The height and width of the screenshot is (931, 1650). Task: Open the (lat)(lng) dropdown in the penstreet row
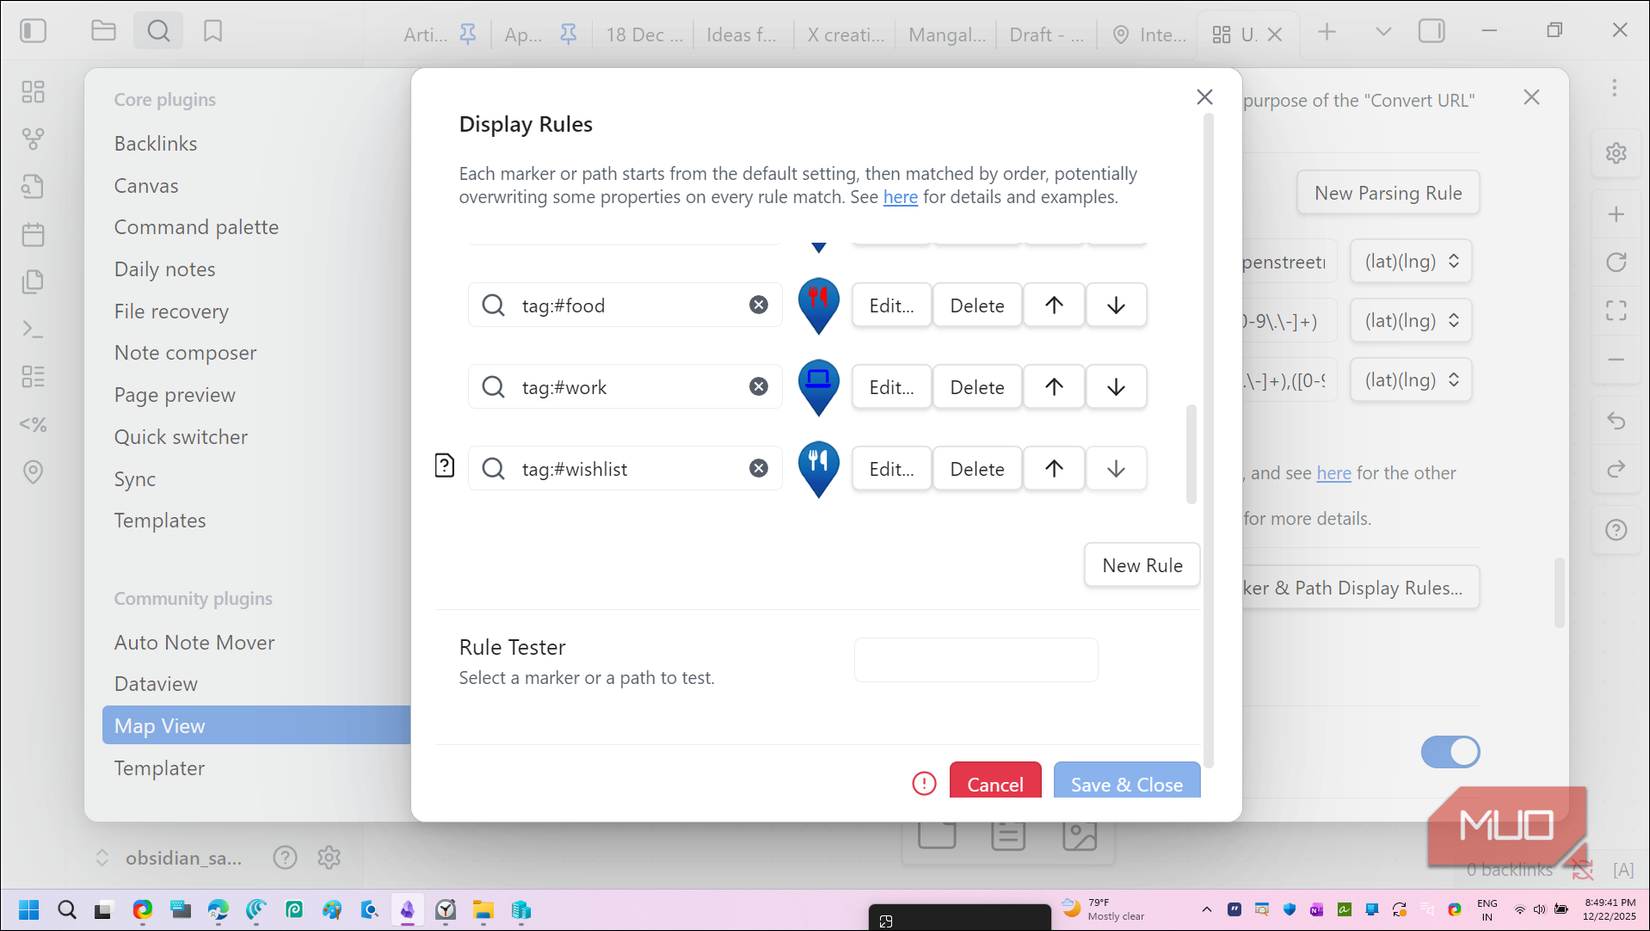pyautogui.click(x=1411, y=262)
